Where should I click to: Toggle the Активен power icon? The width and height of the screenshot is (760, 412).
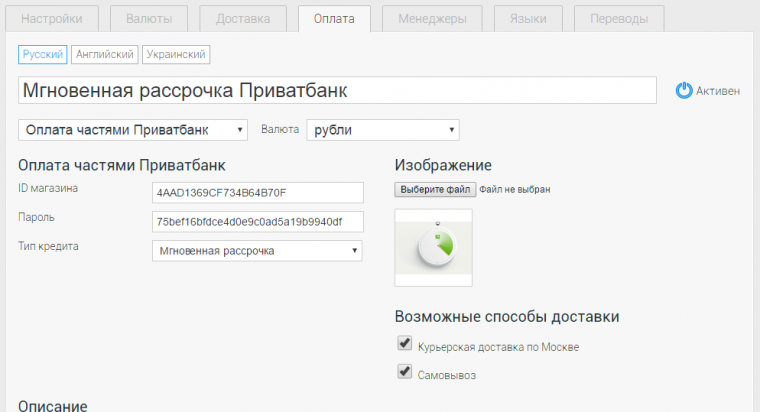click(684, 90)
